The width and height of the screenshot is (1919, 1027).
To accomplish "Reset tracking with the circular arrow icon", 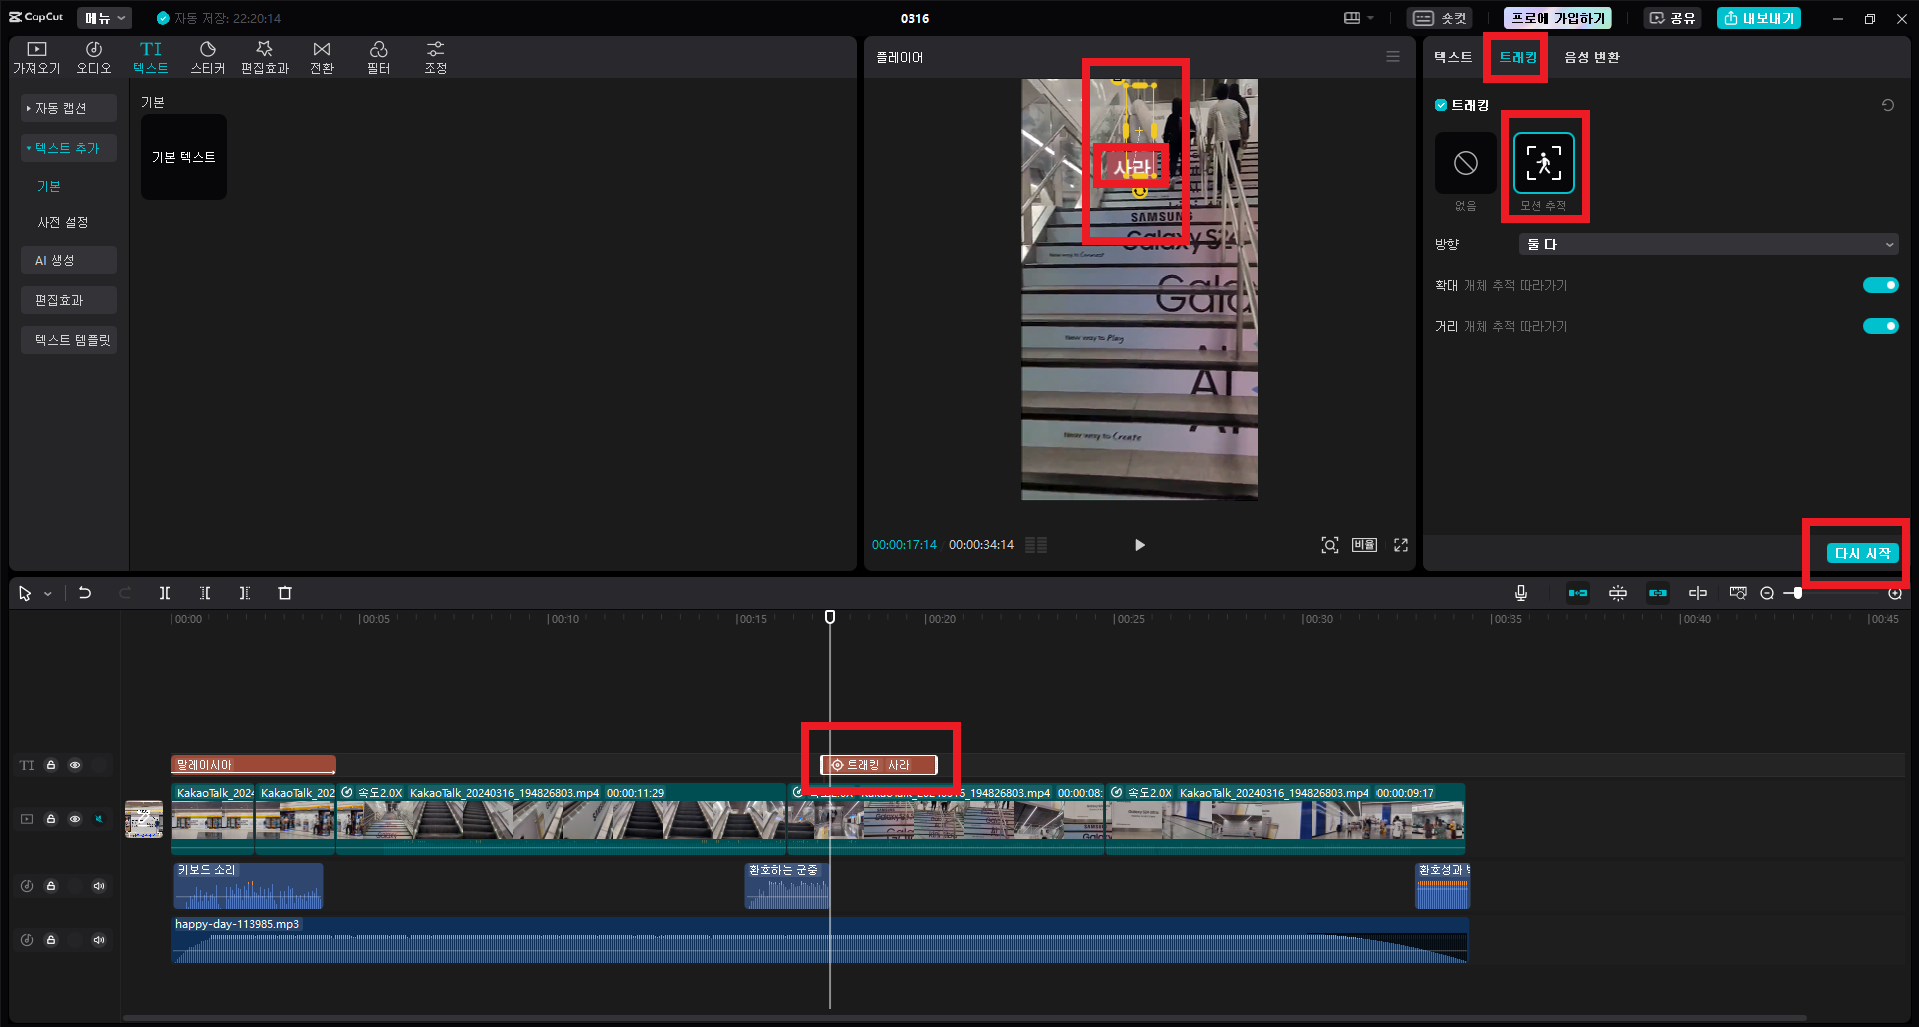I will click(x=1888, y=105).
